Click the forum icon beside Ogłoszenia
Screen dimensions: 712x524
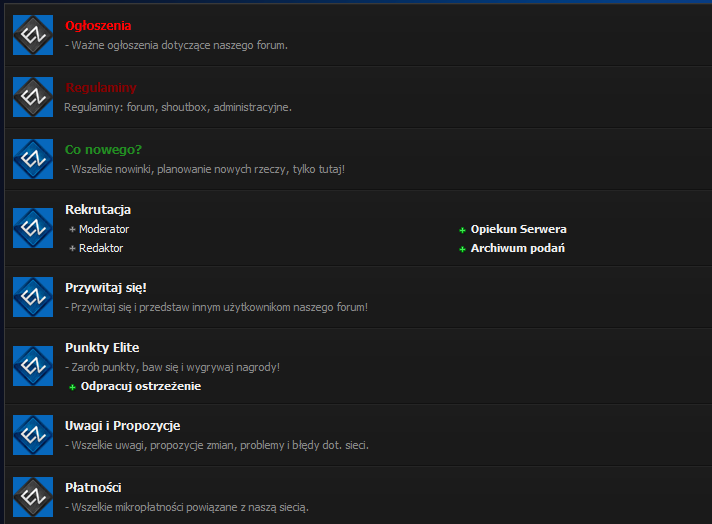(32, 35)
